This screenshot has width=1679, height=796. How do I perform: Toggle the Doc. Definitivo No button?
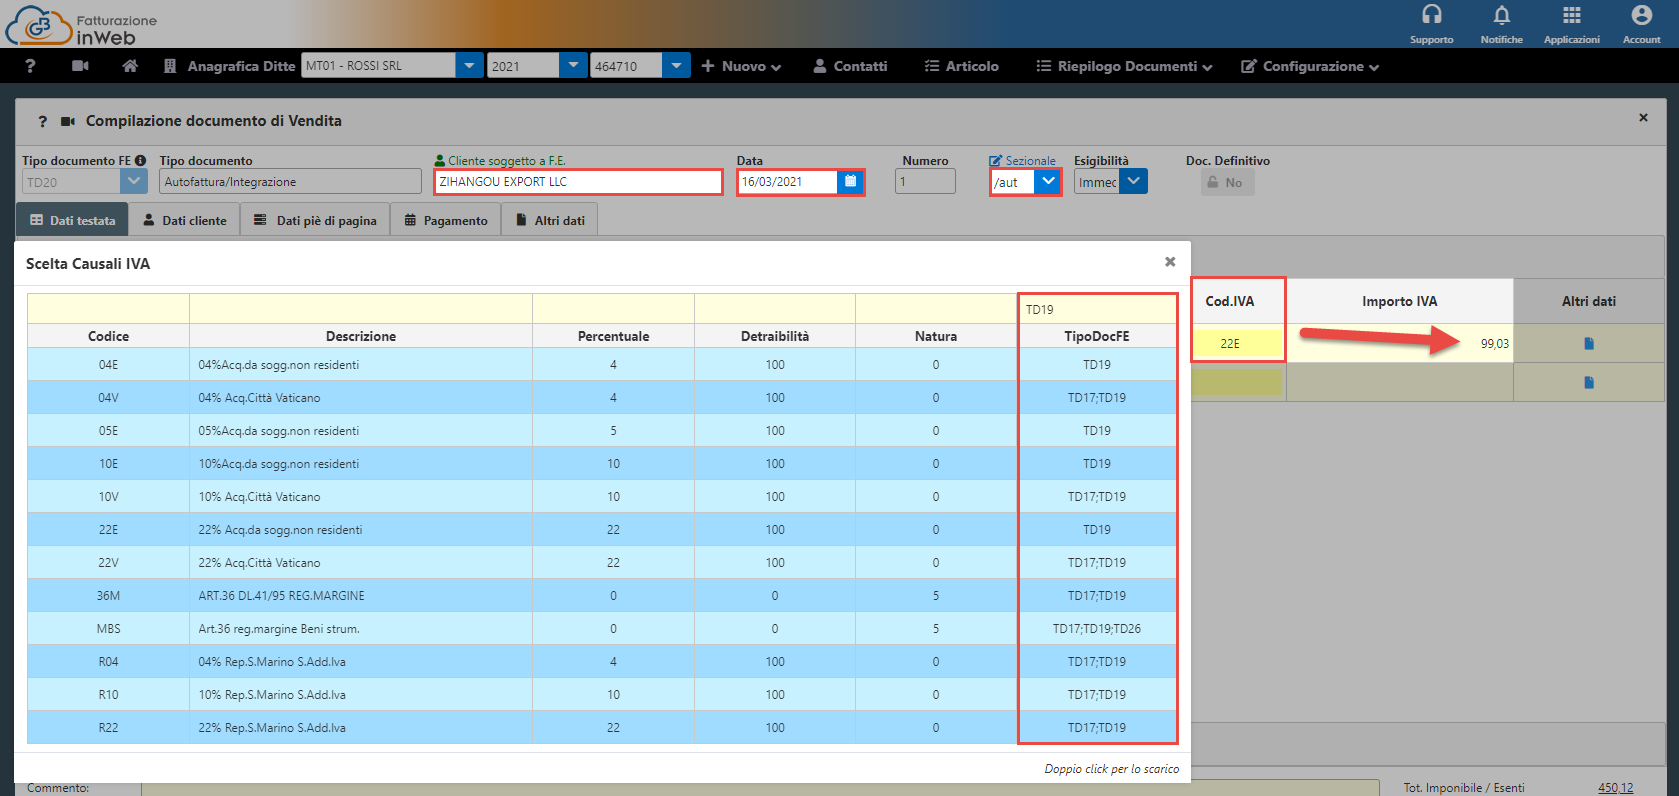point(1227,182)
